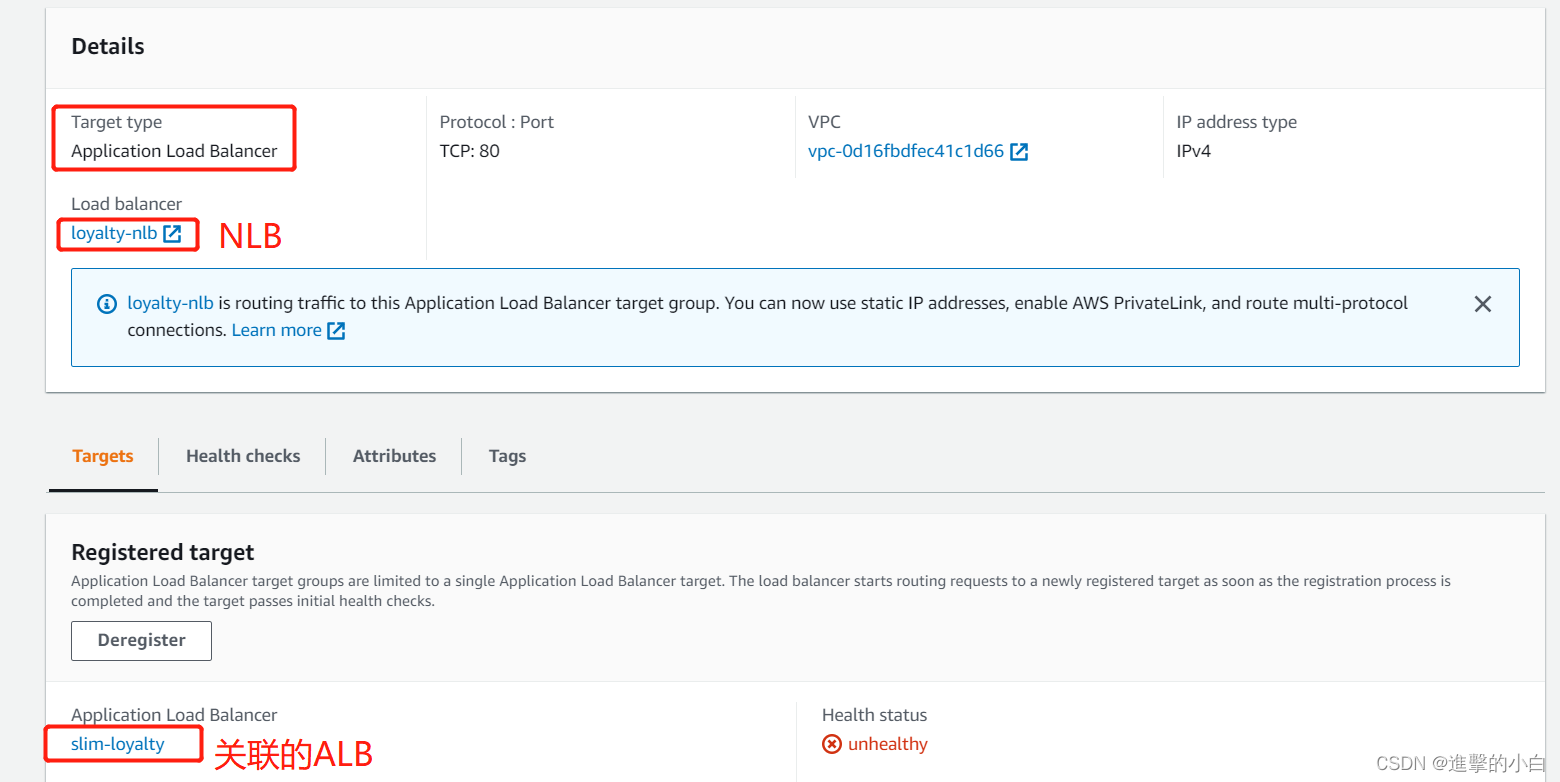Screen dimensions: 1560x782
Task: Switch to the Health checks tab
Action: 243,456
